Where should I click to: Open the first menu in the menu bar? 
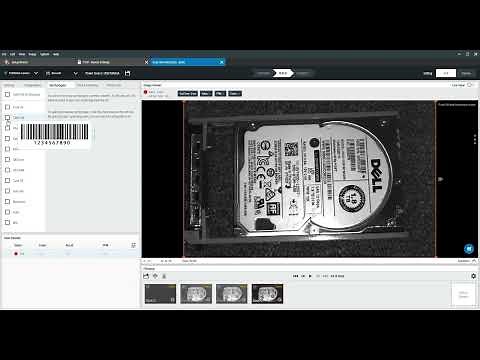(x=4, y=54)
